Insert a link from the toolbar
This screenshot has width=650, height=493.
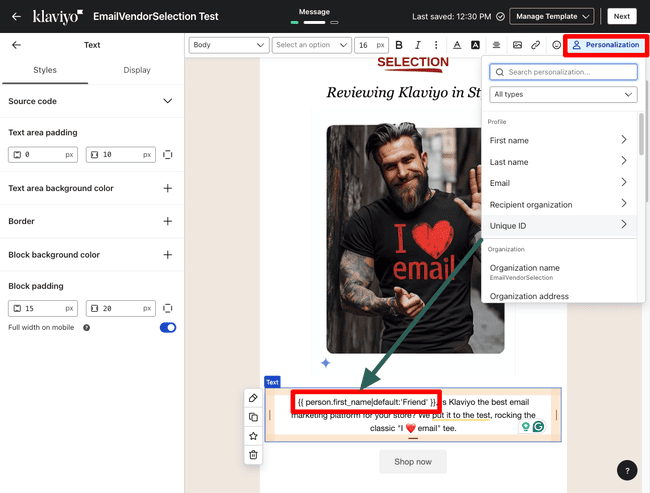coord(536,45)
